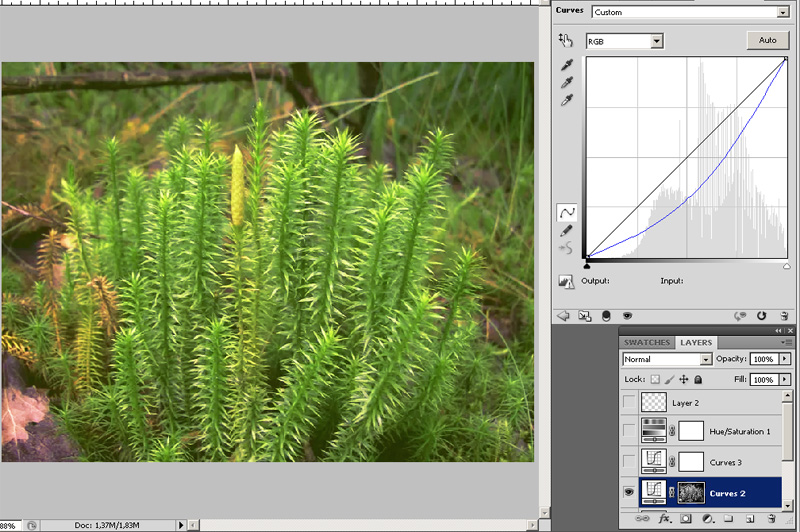
Task: Click the reset adjustment icon in Curves
Action: 762,316
